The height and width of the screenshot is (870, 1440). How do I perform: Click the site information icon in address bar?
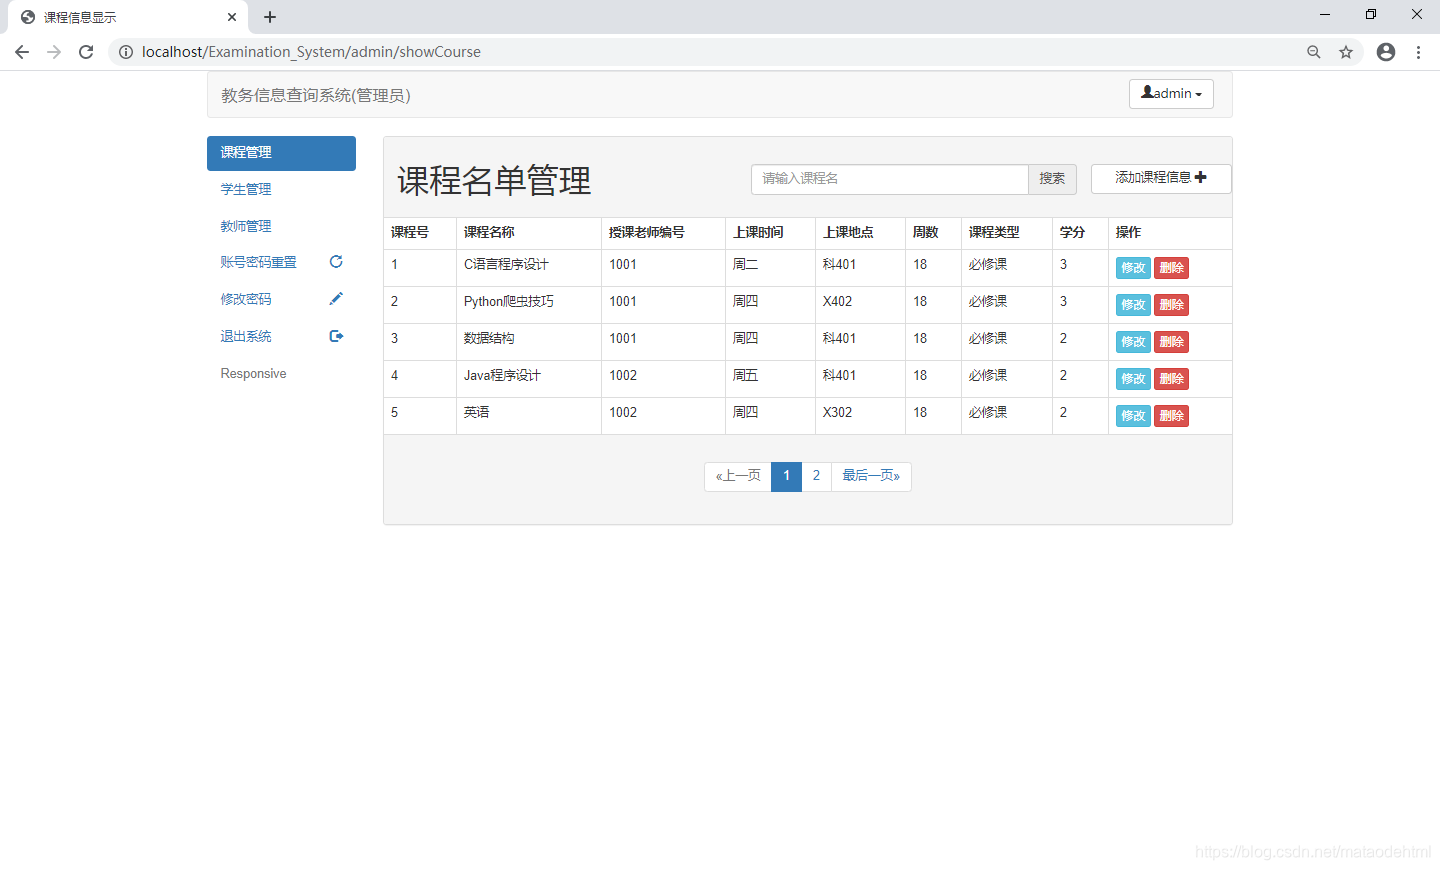coord(126,52)
